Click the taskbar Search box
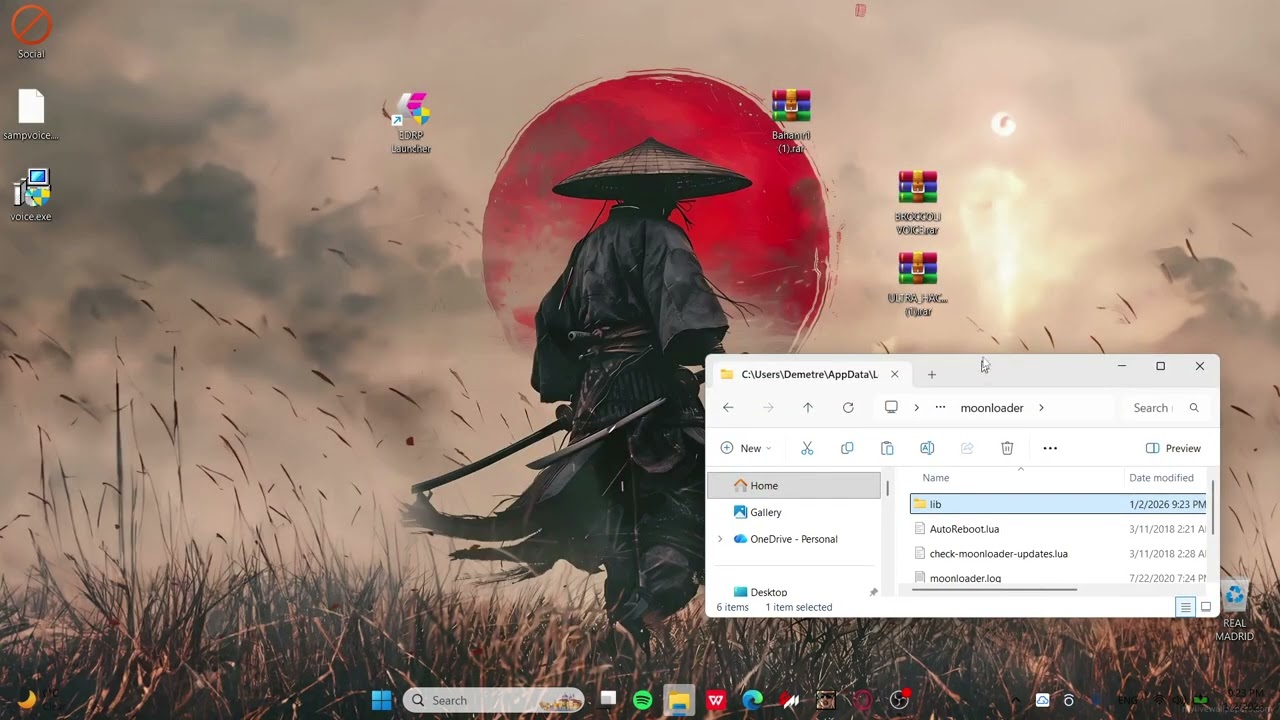The height and width of the screenshot is (720, 1280). pyautogui.click(x=494, y=700)
